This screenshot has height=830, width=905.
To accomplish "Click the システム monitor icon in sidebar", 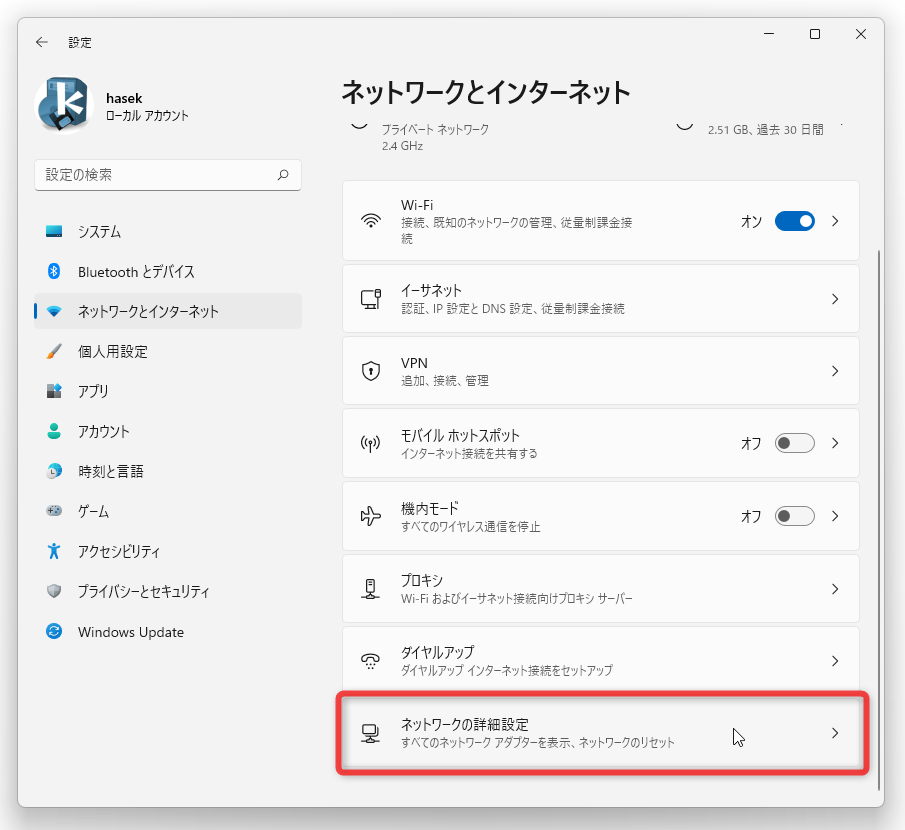I will [x=54, y=231].
